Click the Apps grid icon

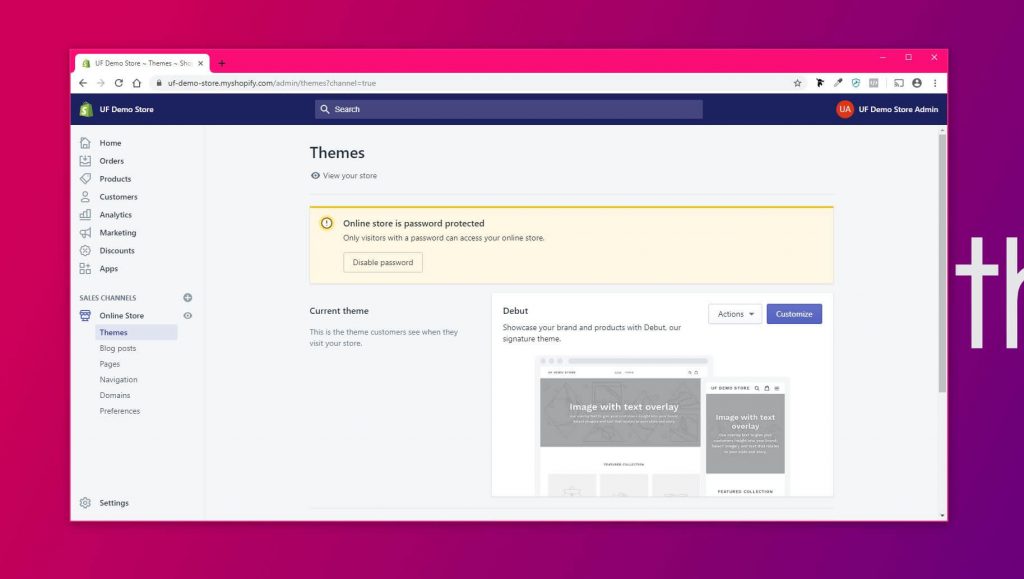coord(85,268)
